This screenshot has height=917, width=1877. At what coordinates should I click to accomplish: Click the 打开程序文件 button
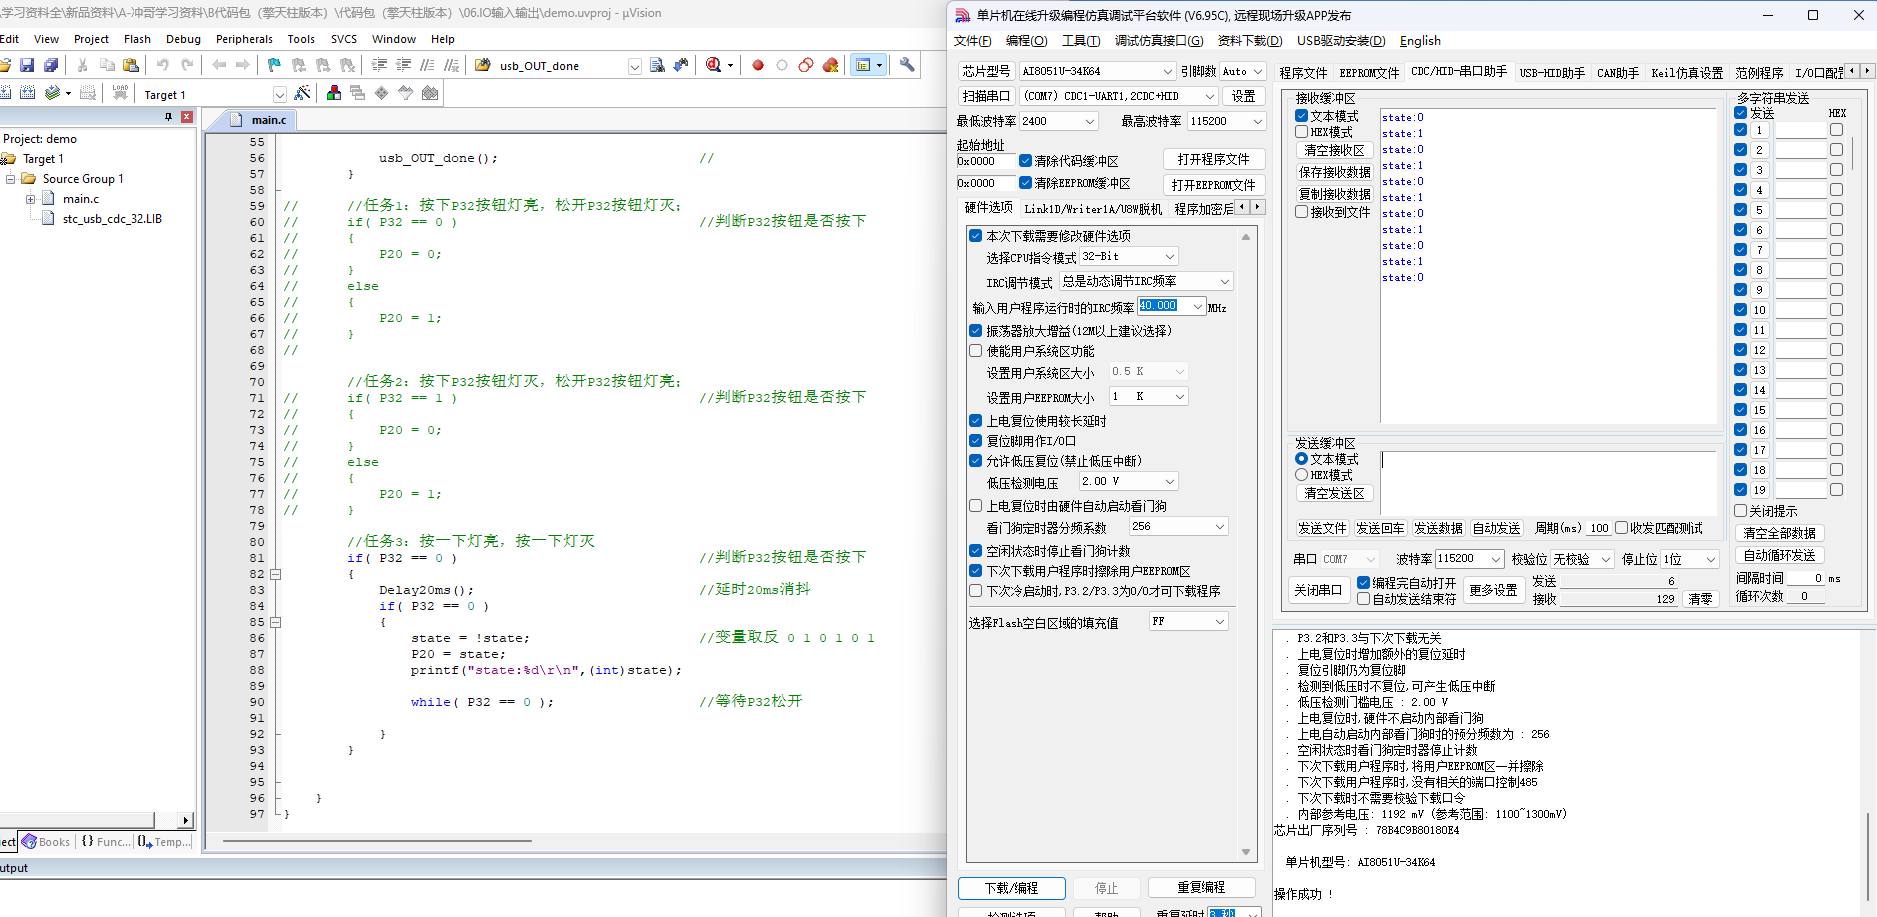click(1213, 160)
